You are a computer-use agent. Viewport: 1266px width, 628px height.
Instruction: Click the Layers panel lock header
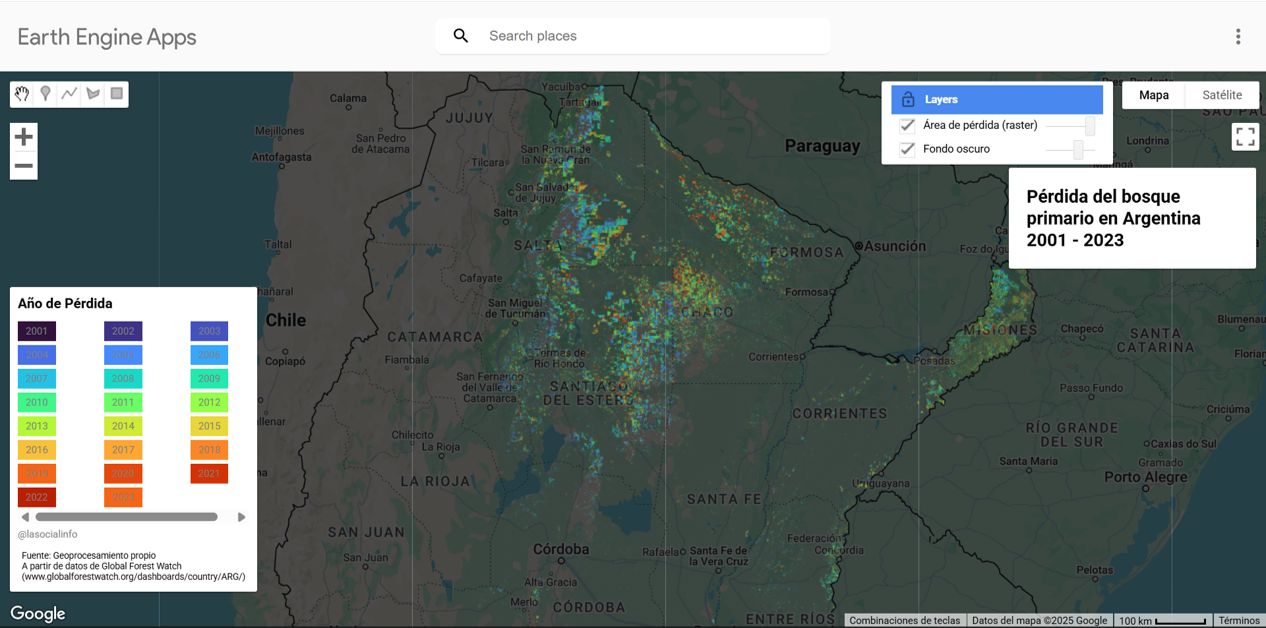click(997, 100)
